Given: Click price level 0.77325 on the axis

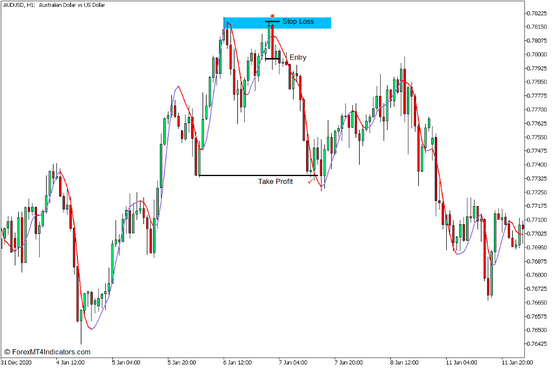Looking at the screenshot, I should [536, 179].
